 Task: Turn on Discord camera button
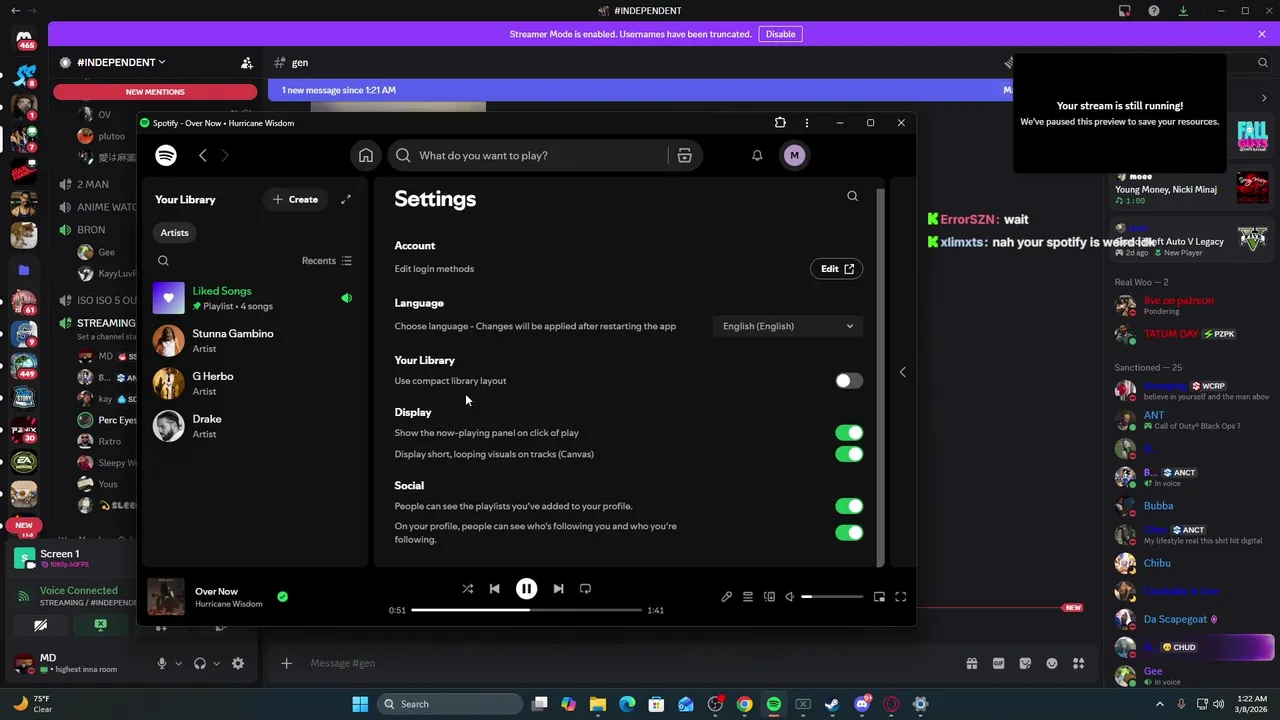pos(40,625)
